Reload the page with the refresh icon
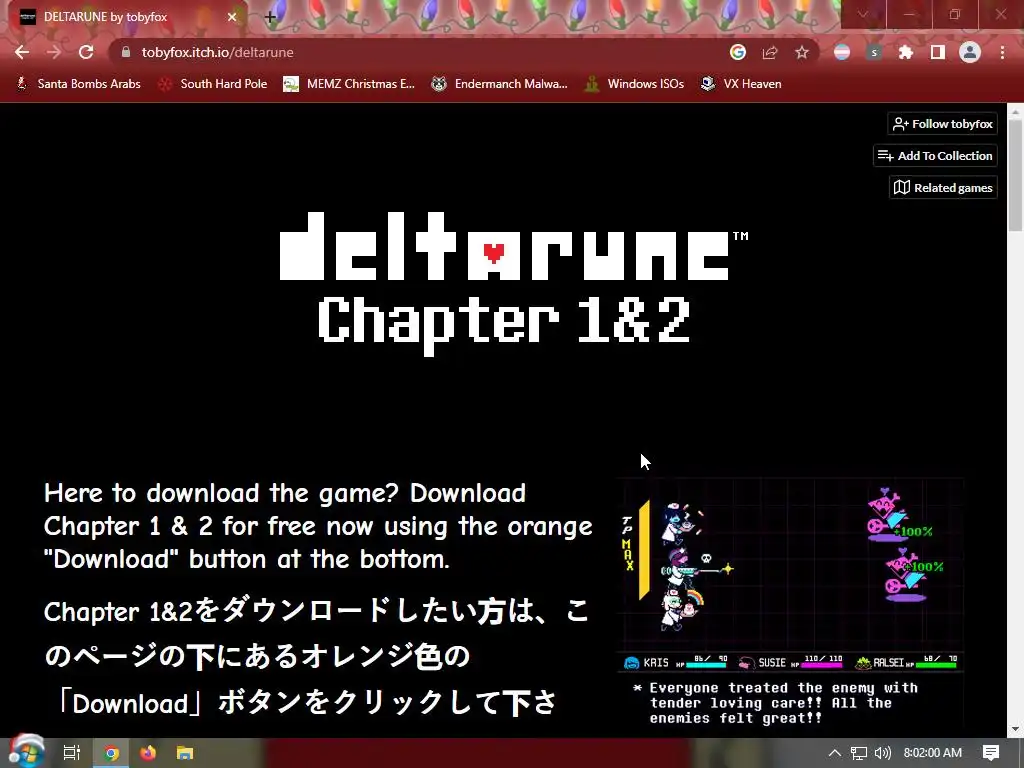 point(86,52)
